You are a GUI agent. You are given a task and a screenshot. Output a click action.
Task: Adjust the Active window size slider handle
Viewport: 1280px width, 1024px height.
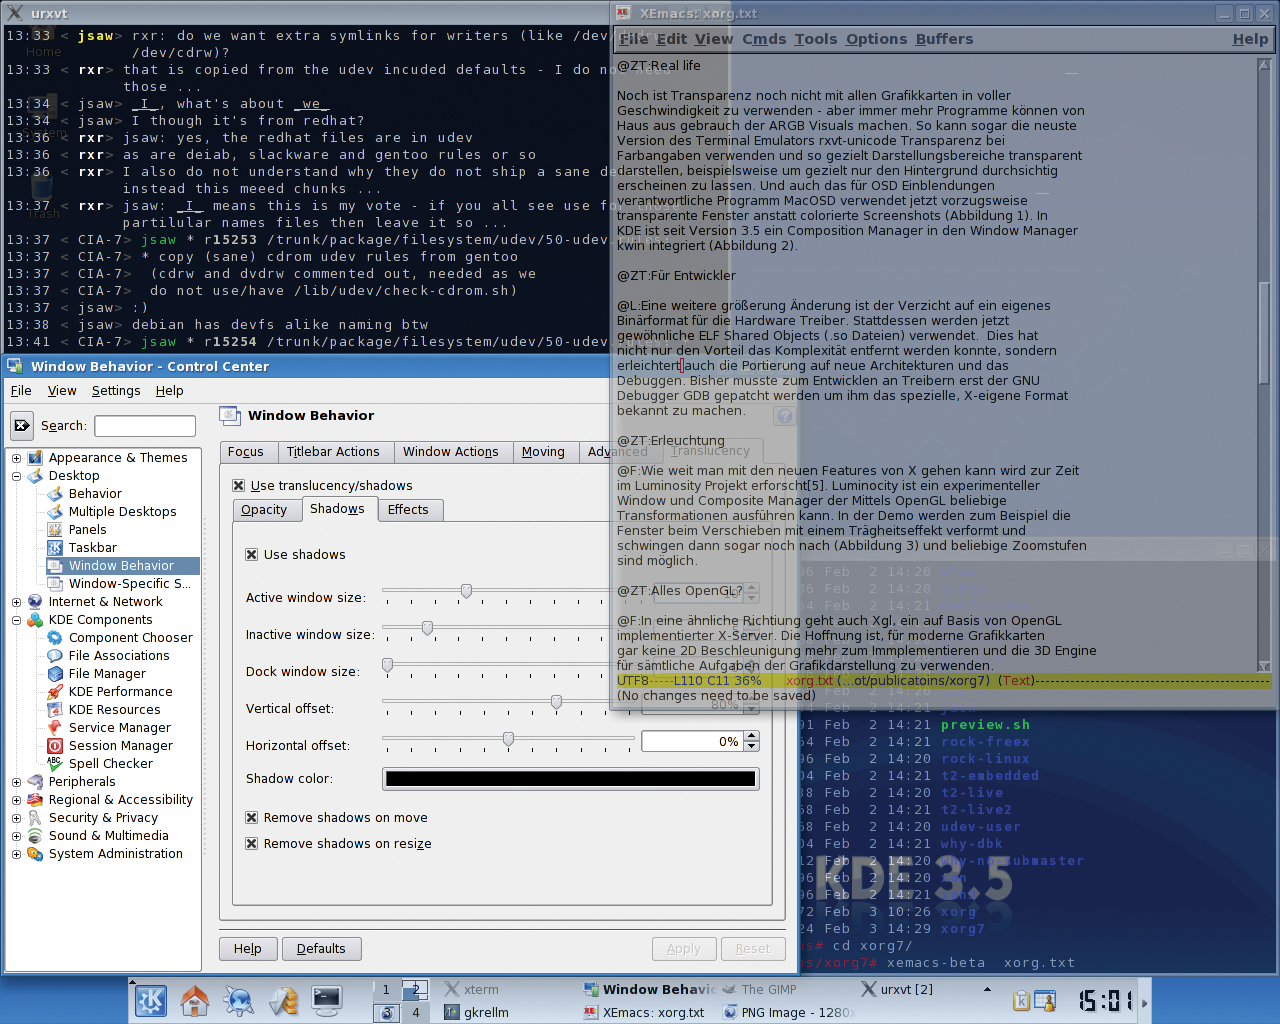pyautogui.click(x=466, y=591)
